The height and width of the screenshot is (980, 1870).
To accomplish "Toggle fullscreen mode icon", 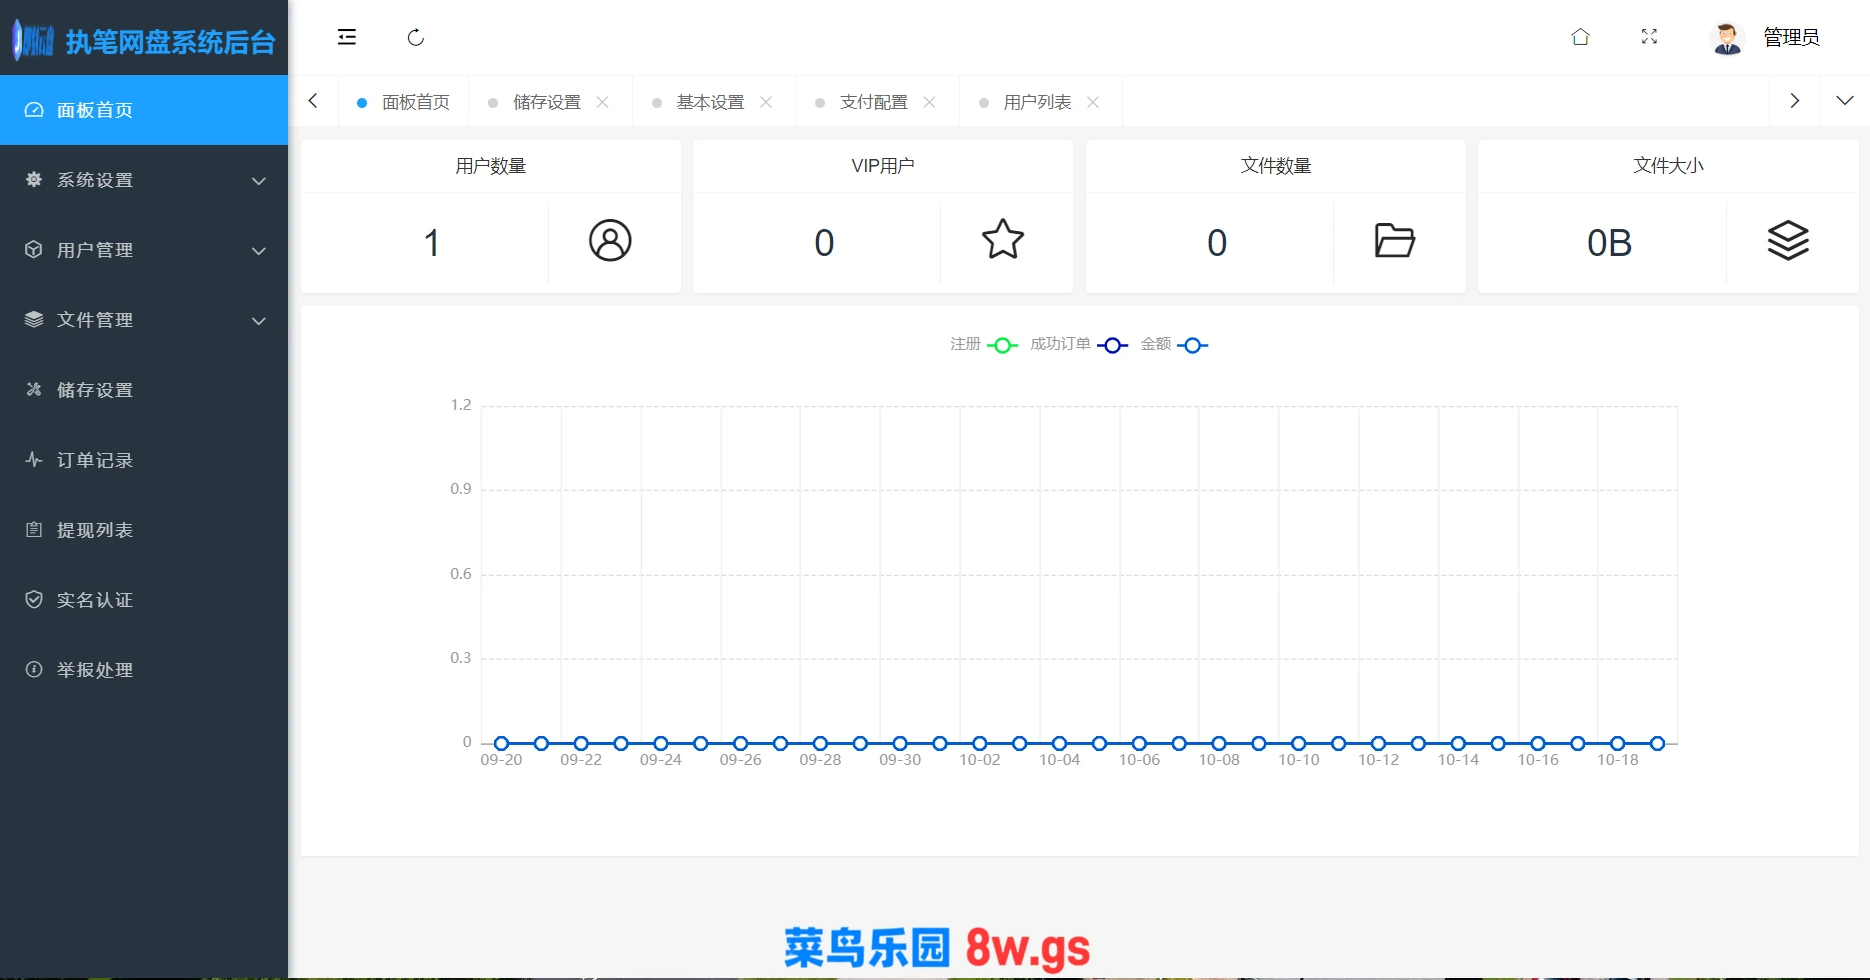I will pyautogui.click(x=1649, y=37).
